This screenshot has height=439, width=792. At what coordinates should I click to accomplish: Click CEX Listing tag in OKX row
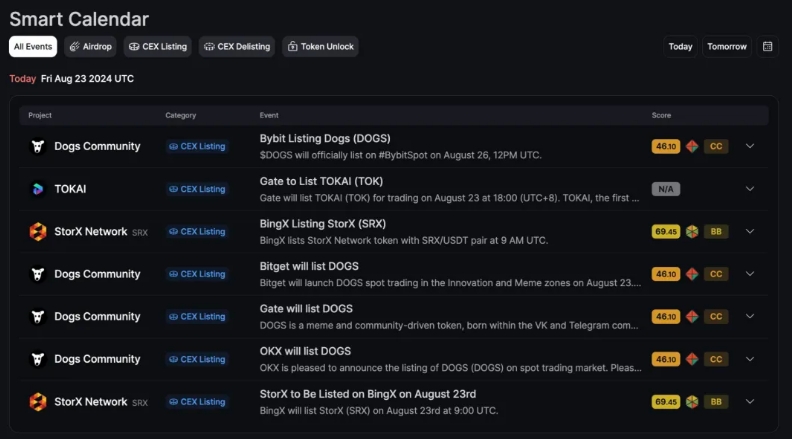click(197, 359)
